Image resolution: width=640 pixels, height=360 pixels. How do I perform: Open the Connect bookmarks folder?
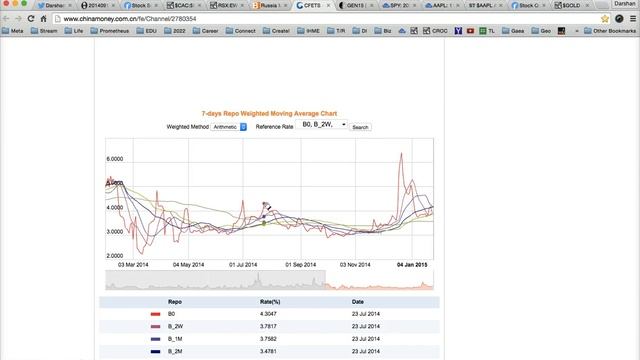(241, 31)
